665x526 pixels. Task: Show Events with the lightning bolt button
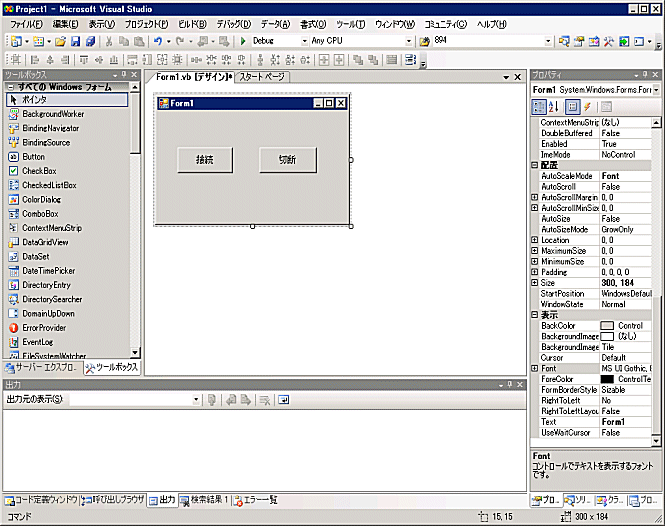tap(587, 107)
